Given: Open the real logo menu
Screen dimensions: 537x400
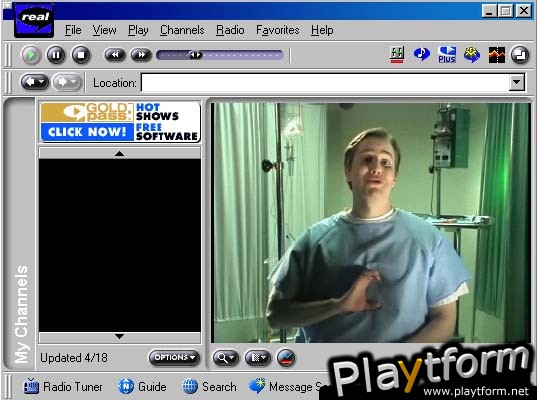Looking at the screenshot, I should point(34,20).
